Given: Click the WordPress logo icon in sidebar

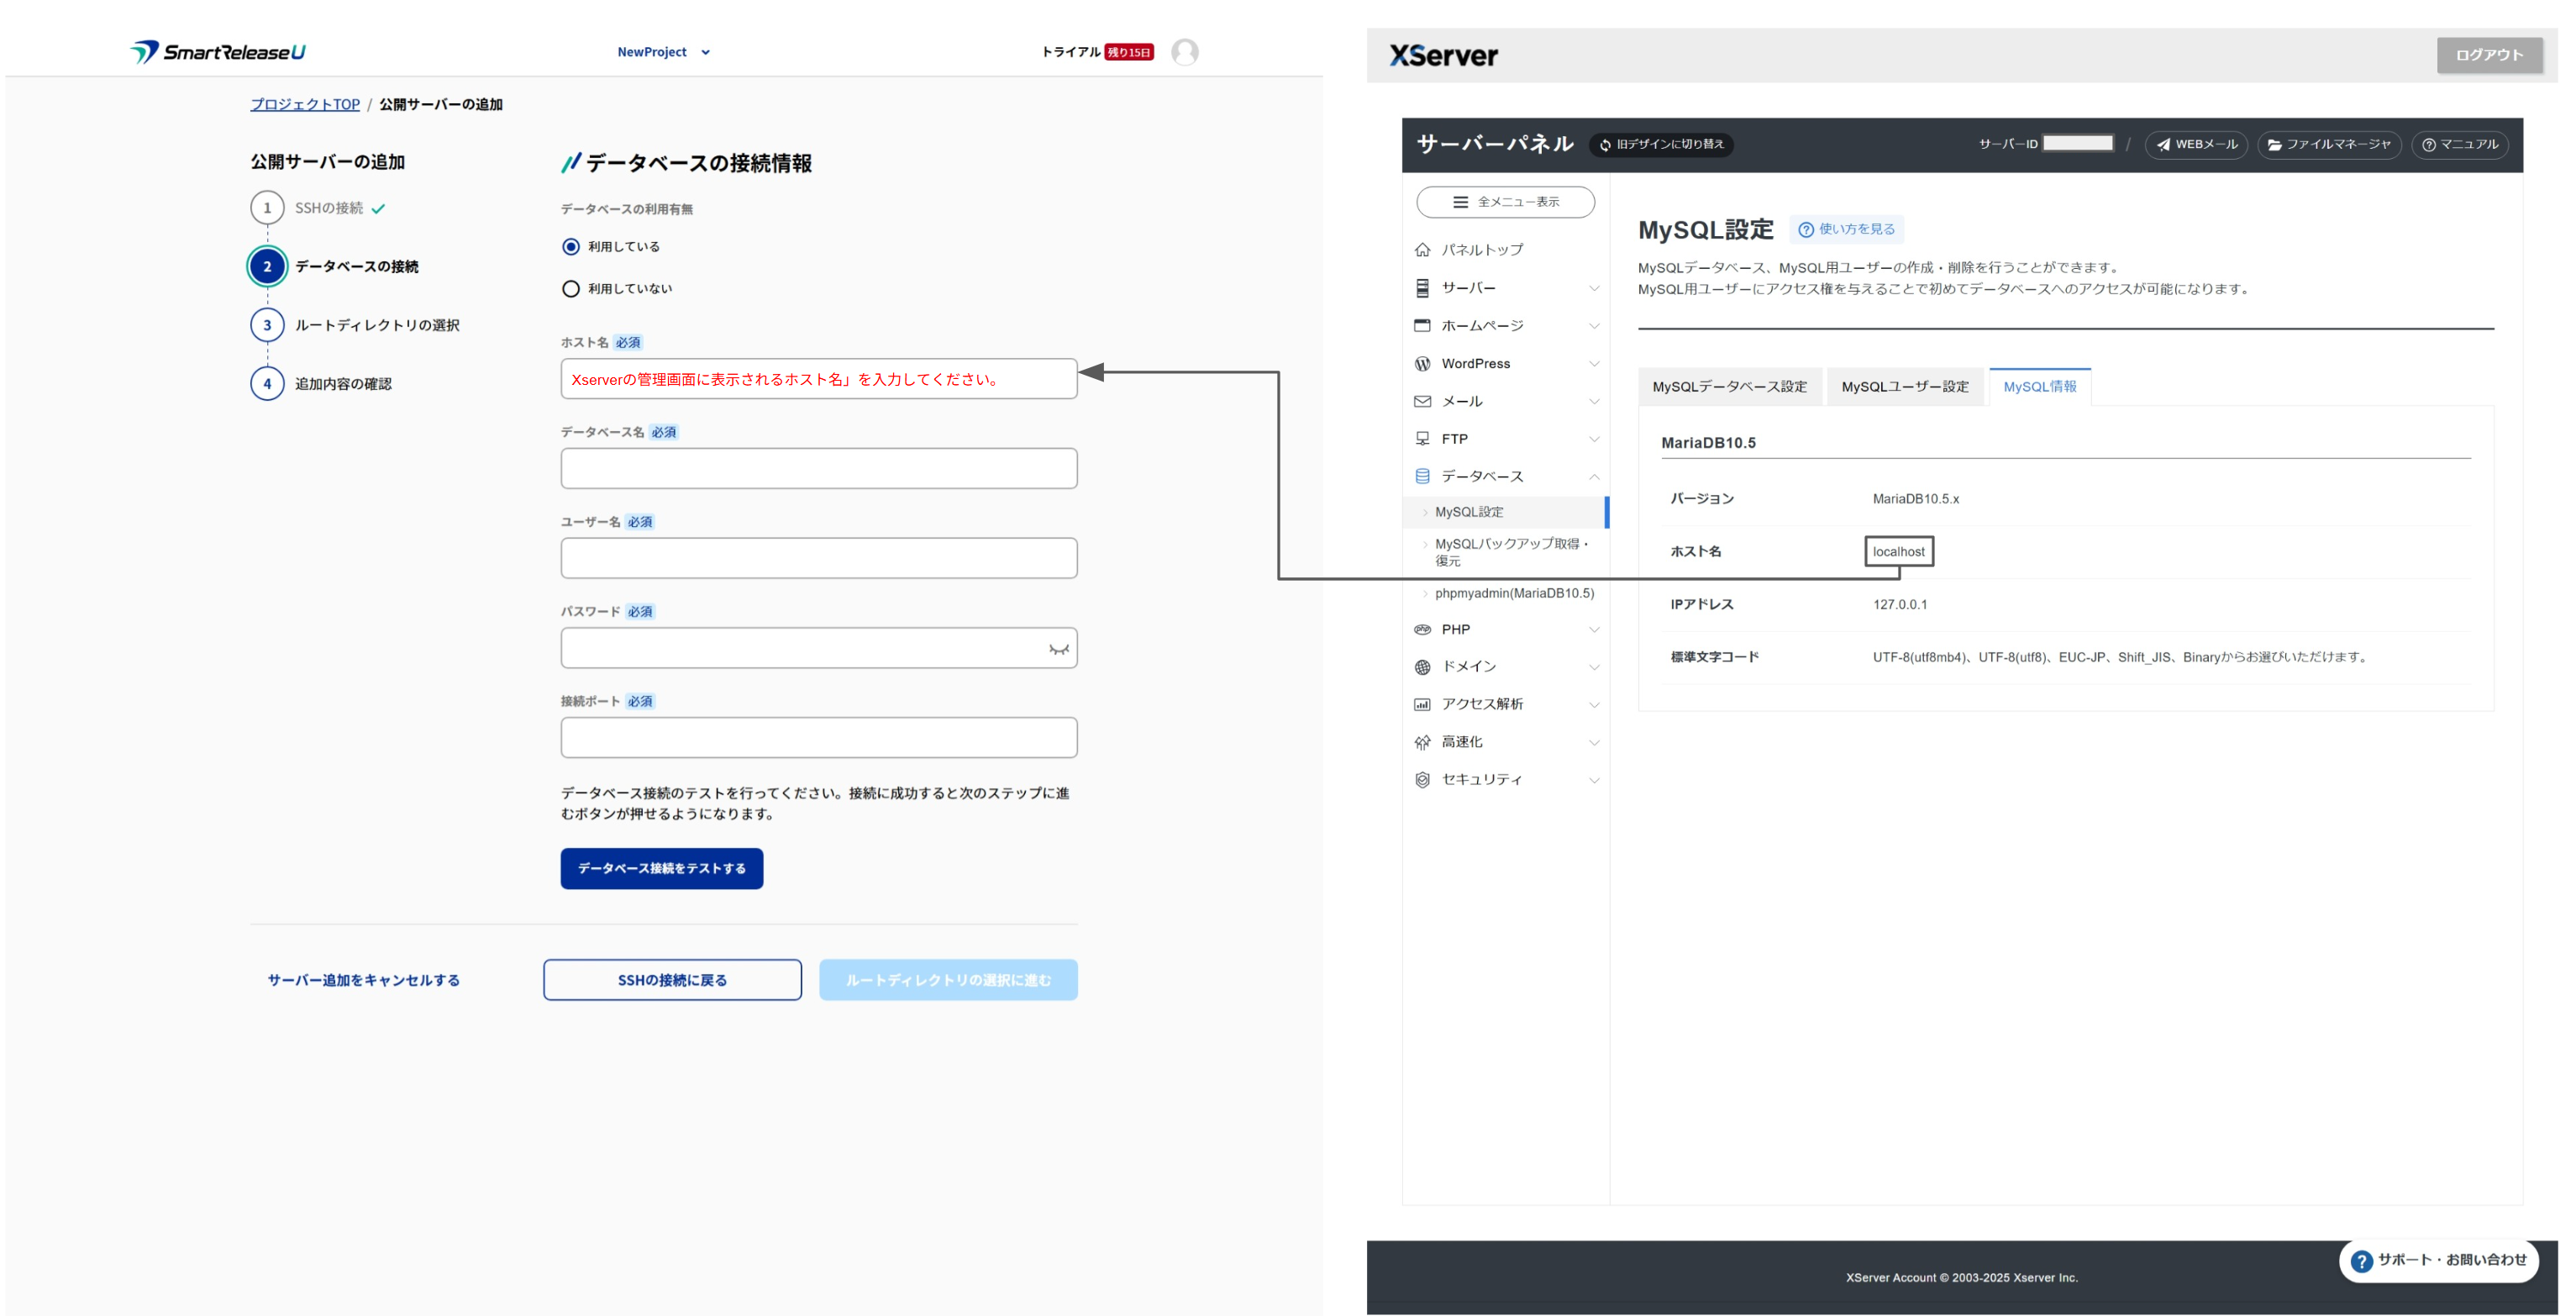Looking at the screenshot, I should 1422,364.
